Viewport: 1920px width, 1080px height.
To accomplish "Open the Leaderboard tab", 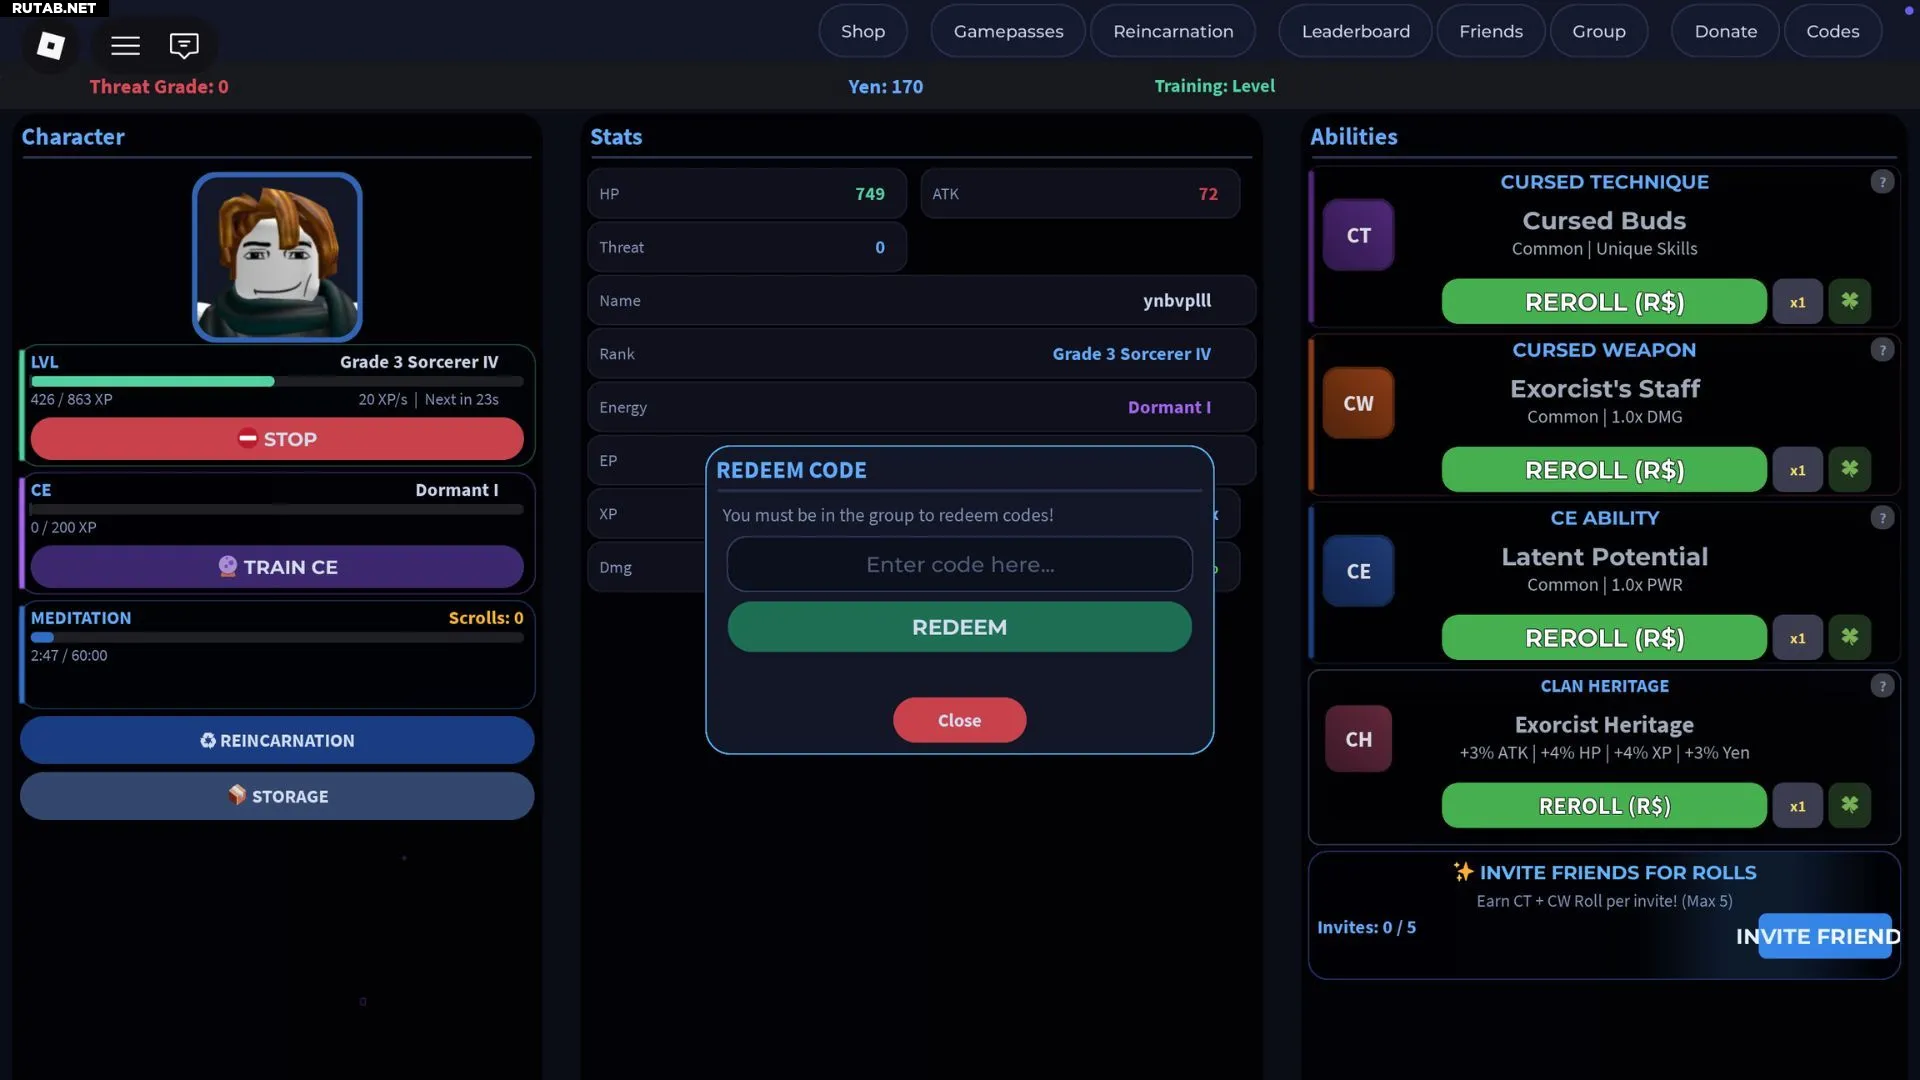I will (1355, 31).
